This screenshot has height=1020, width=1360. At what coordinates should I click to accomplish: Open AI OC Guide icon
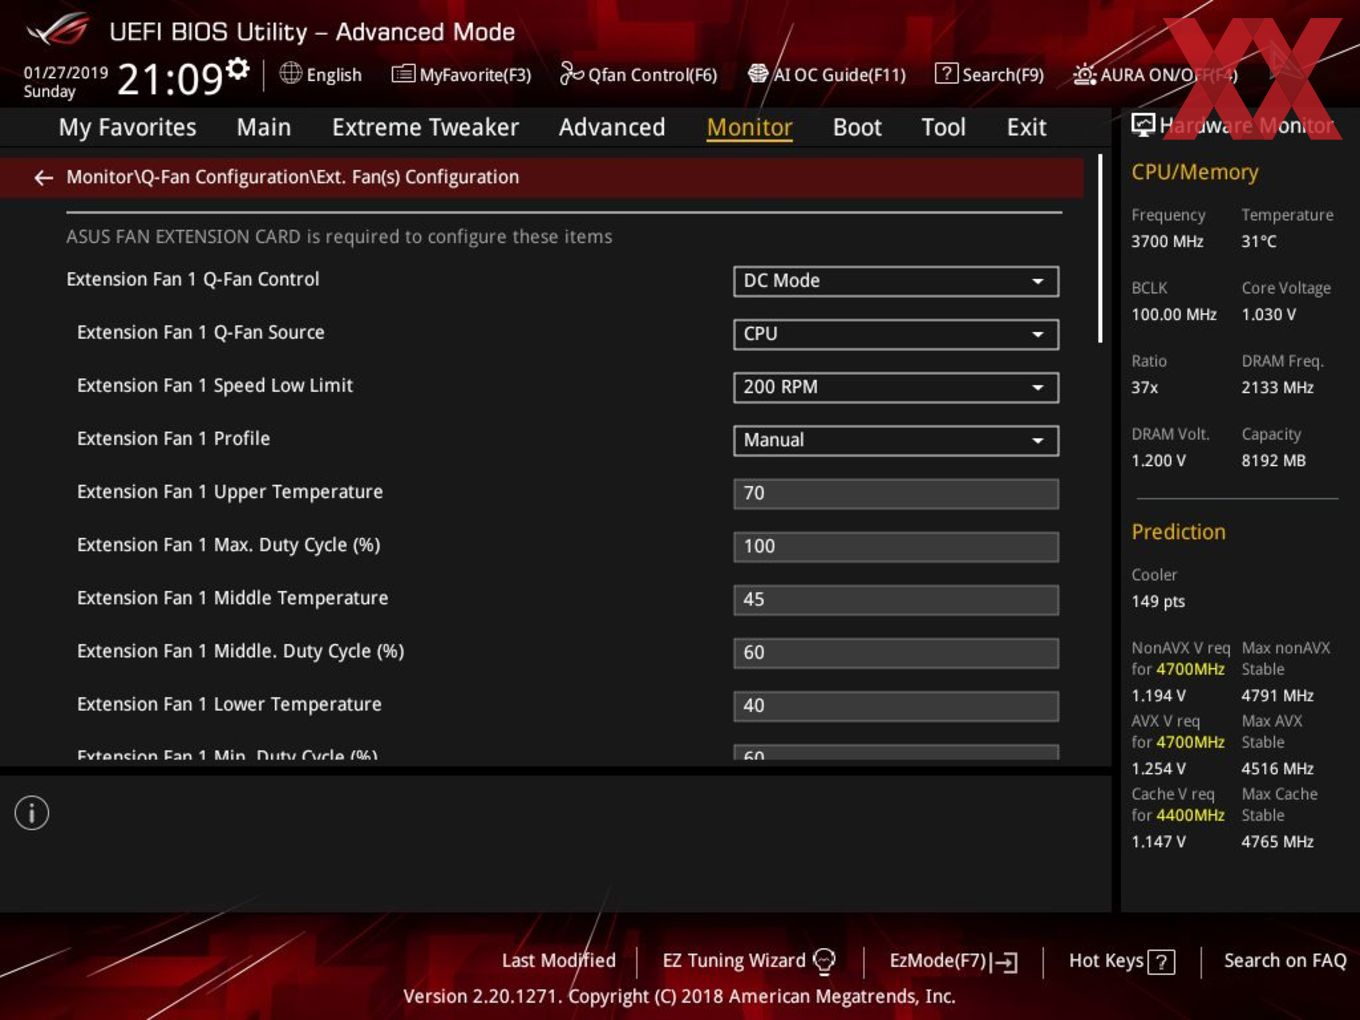tap(758, 73)
